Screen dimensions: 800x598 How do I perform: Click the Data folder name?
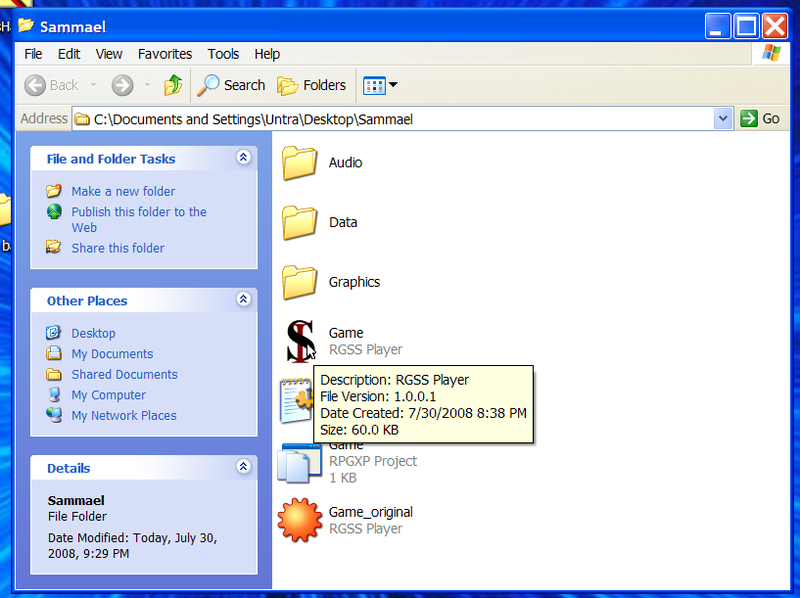[343, 222]
